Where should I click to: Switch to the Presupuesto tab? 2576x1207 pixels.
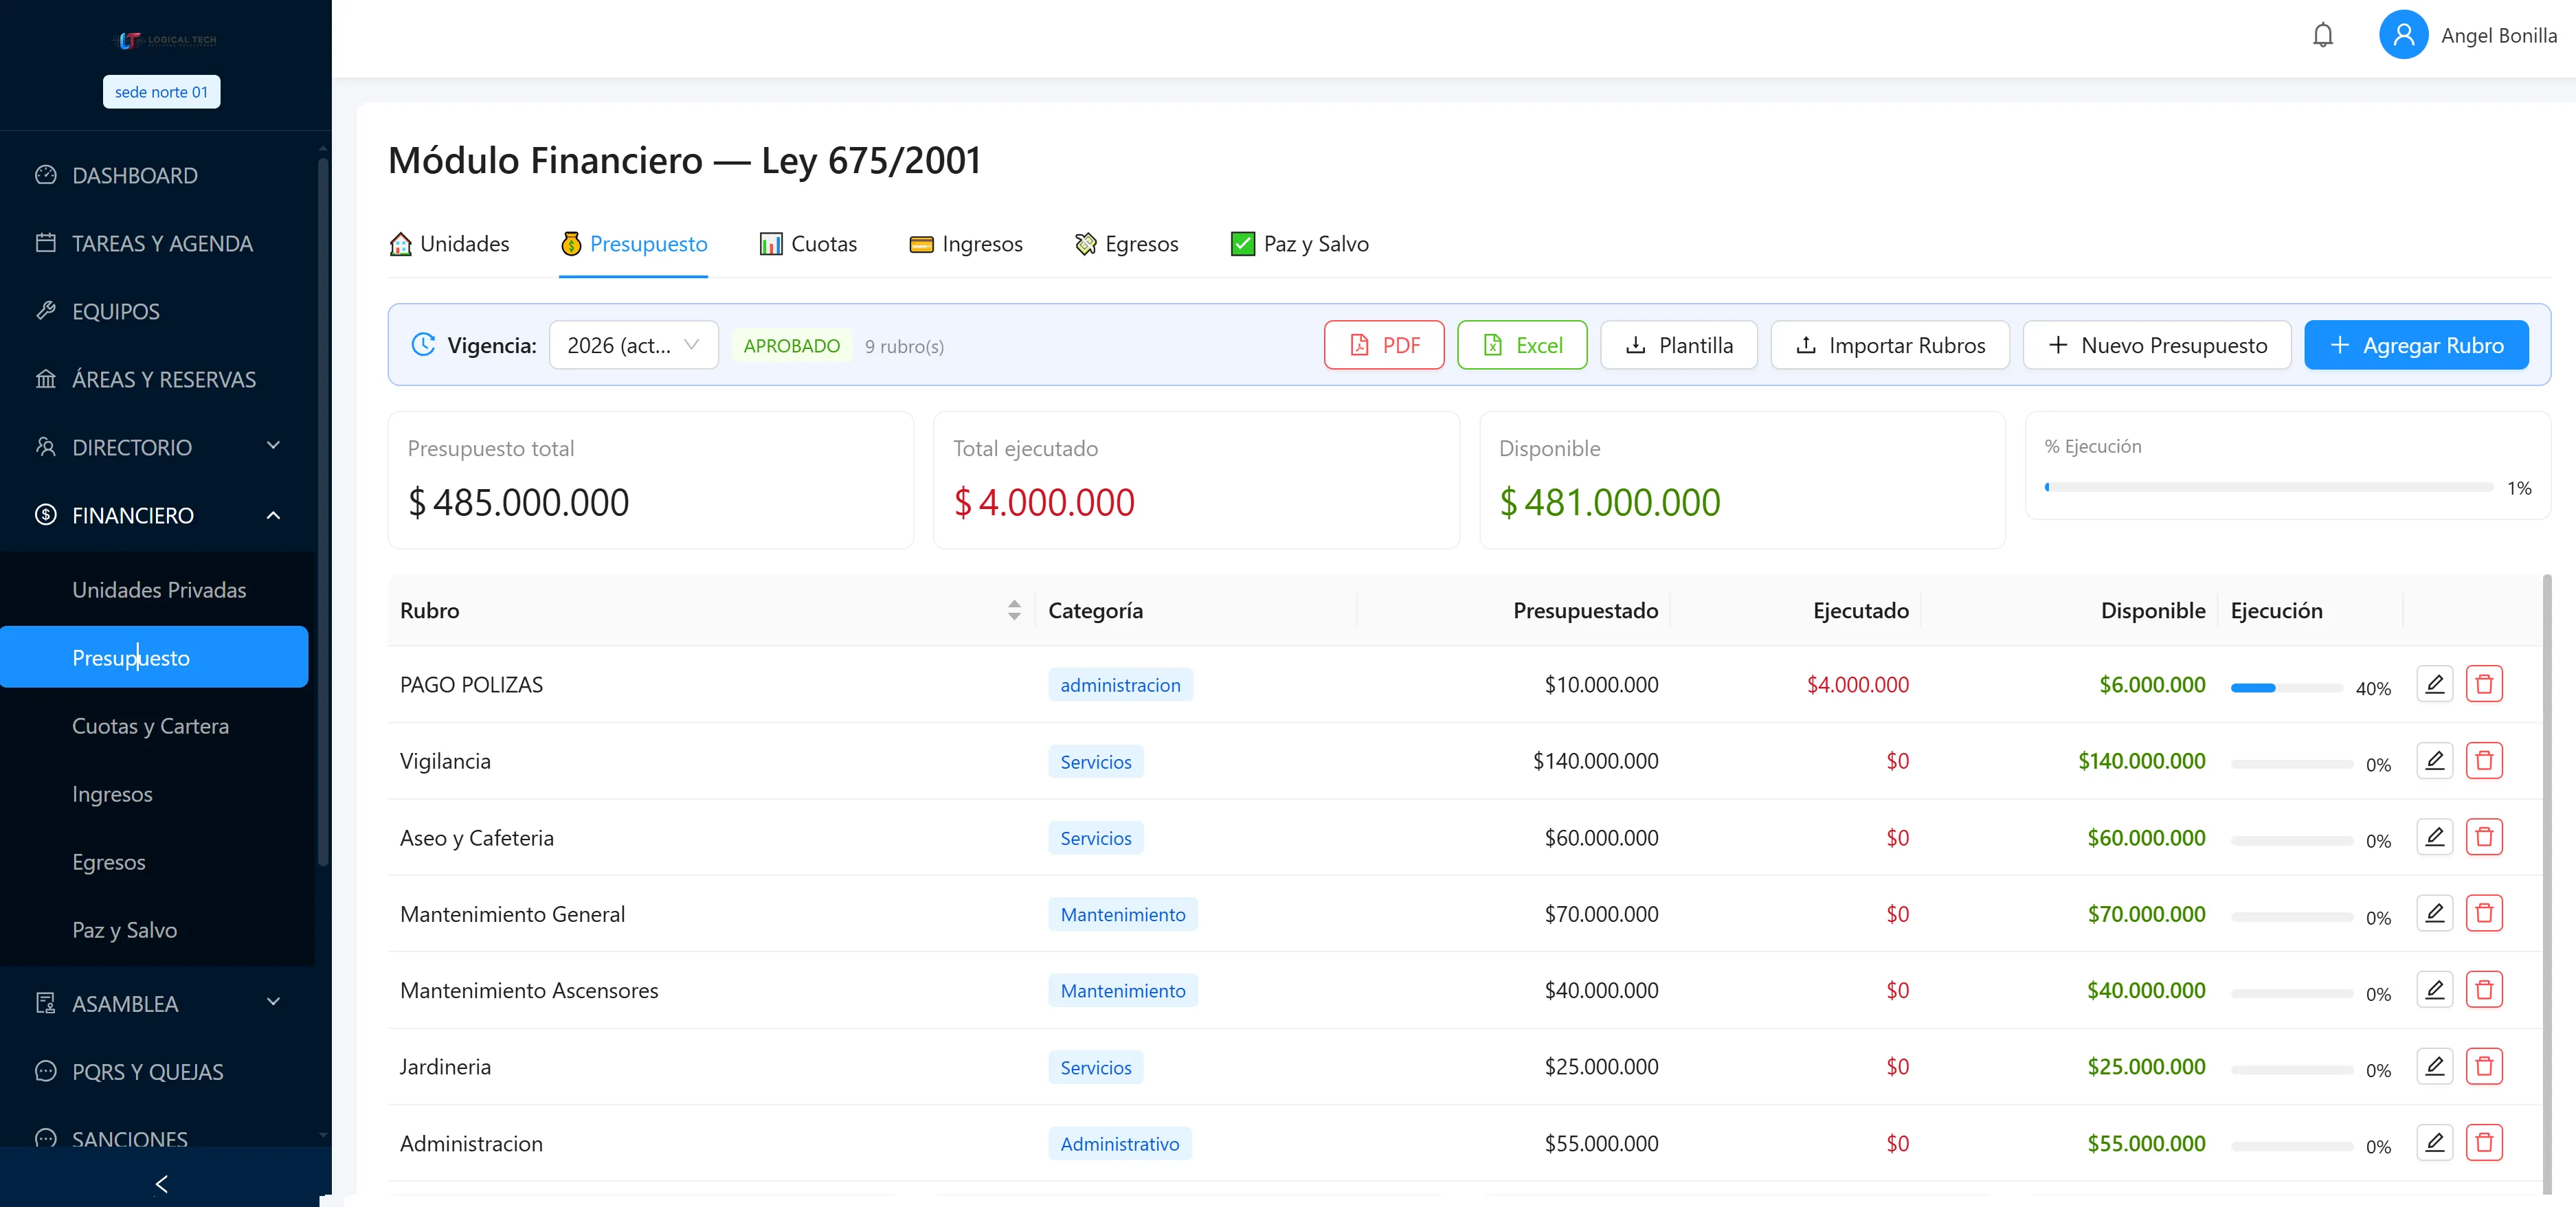633,244
